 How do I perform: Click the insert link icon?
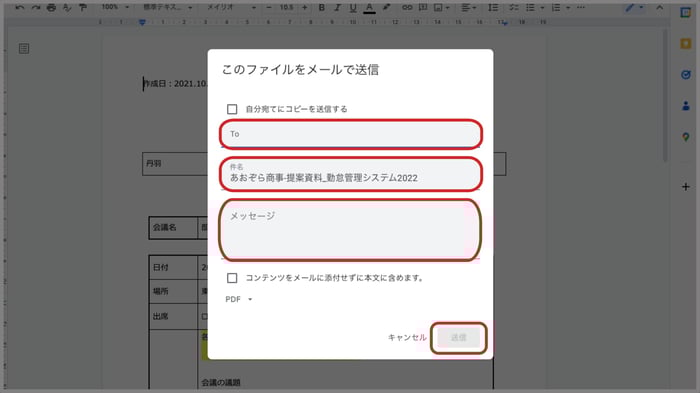click(x=407, y=8)
